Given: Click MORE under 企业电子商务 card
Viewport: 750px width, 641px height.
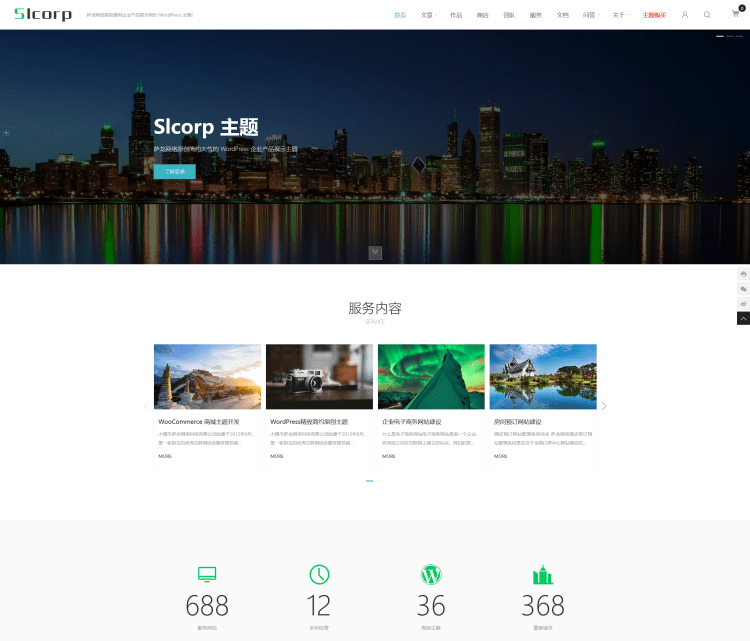Looking at the screenshot, I should [x=389, y=456].
